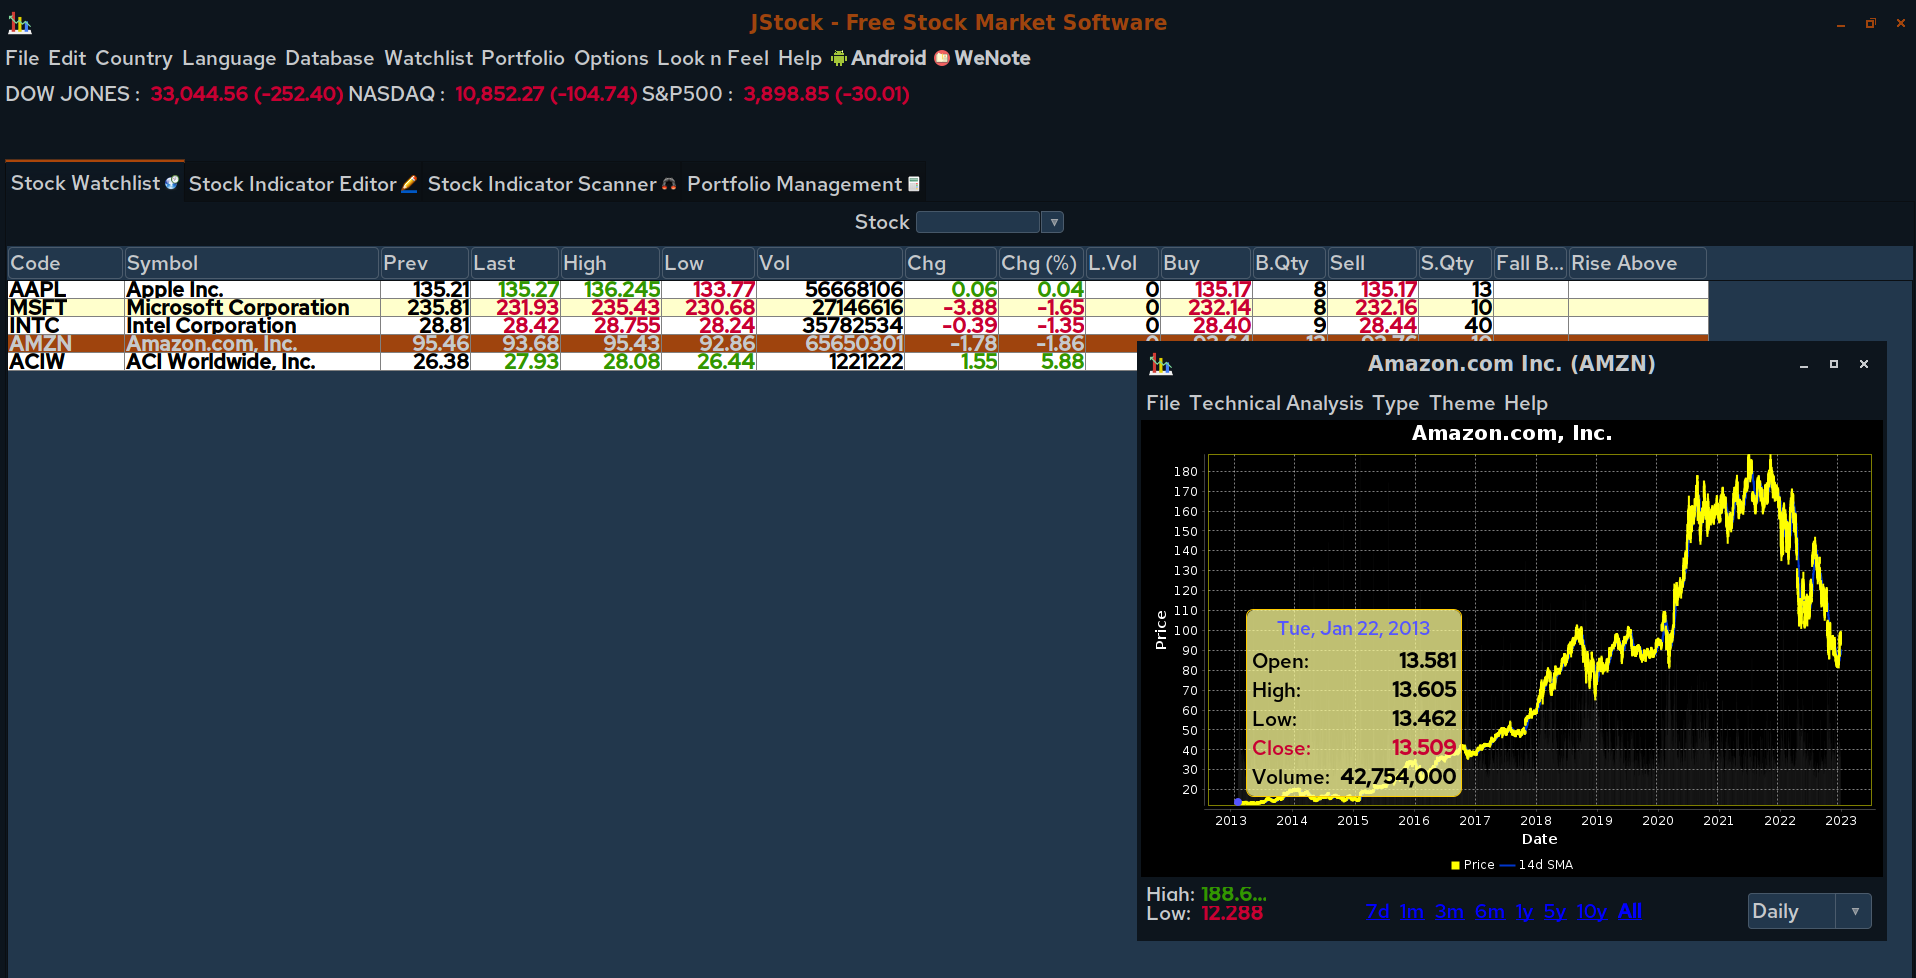The width and height of the screenshot is (1916, 978).
Task: Show the All chart range
Action: (x=1630, y=911)
